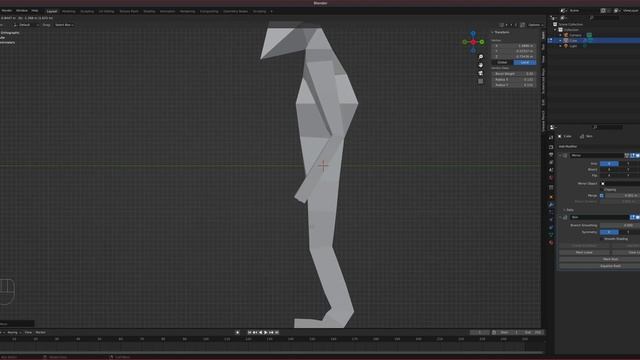Switch the vertex transform to Local
This screenshot has height=360, width=640.
coord(525,62)
